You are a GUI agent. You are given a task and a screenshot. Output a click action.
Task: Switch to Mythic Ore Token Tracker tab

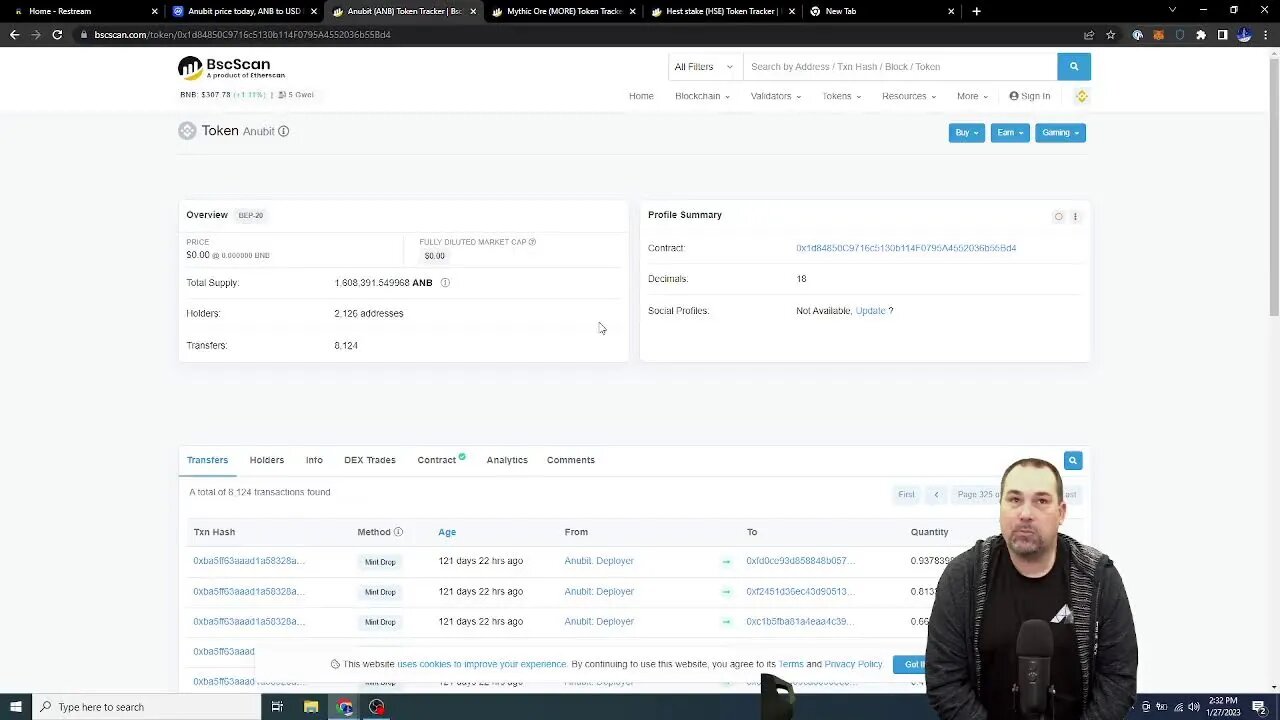(565, 11)
